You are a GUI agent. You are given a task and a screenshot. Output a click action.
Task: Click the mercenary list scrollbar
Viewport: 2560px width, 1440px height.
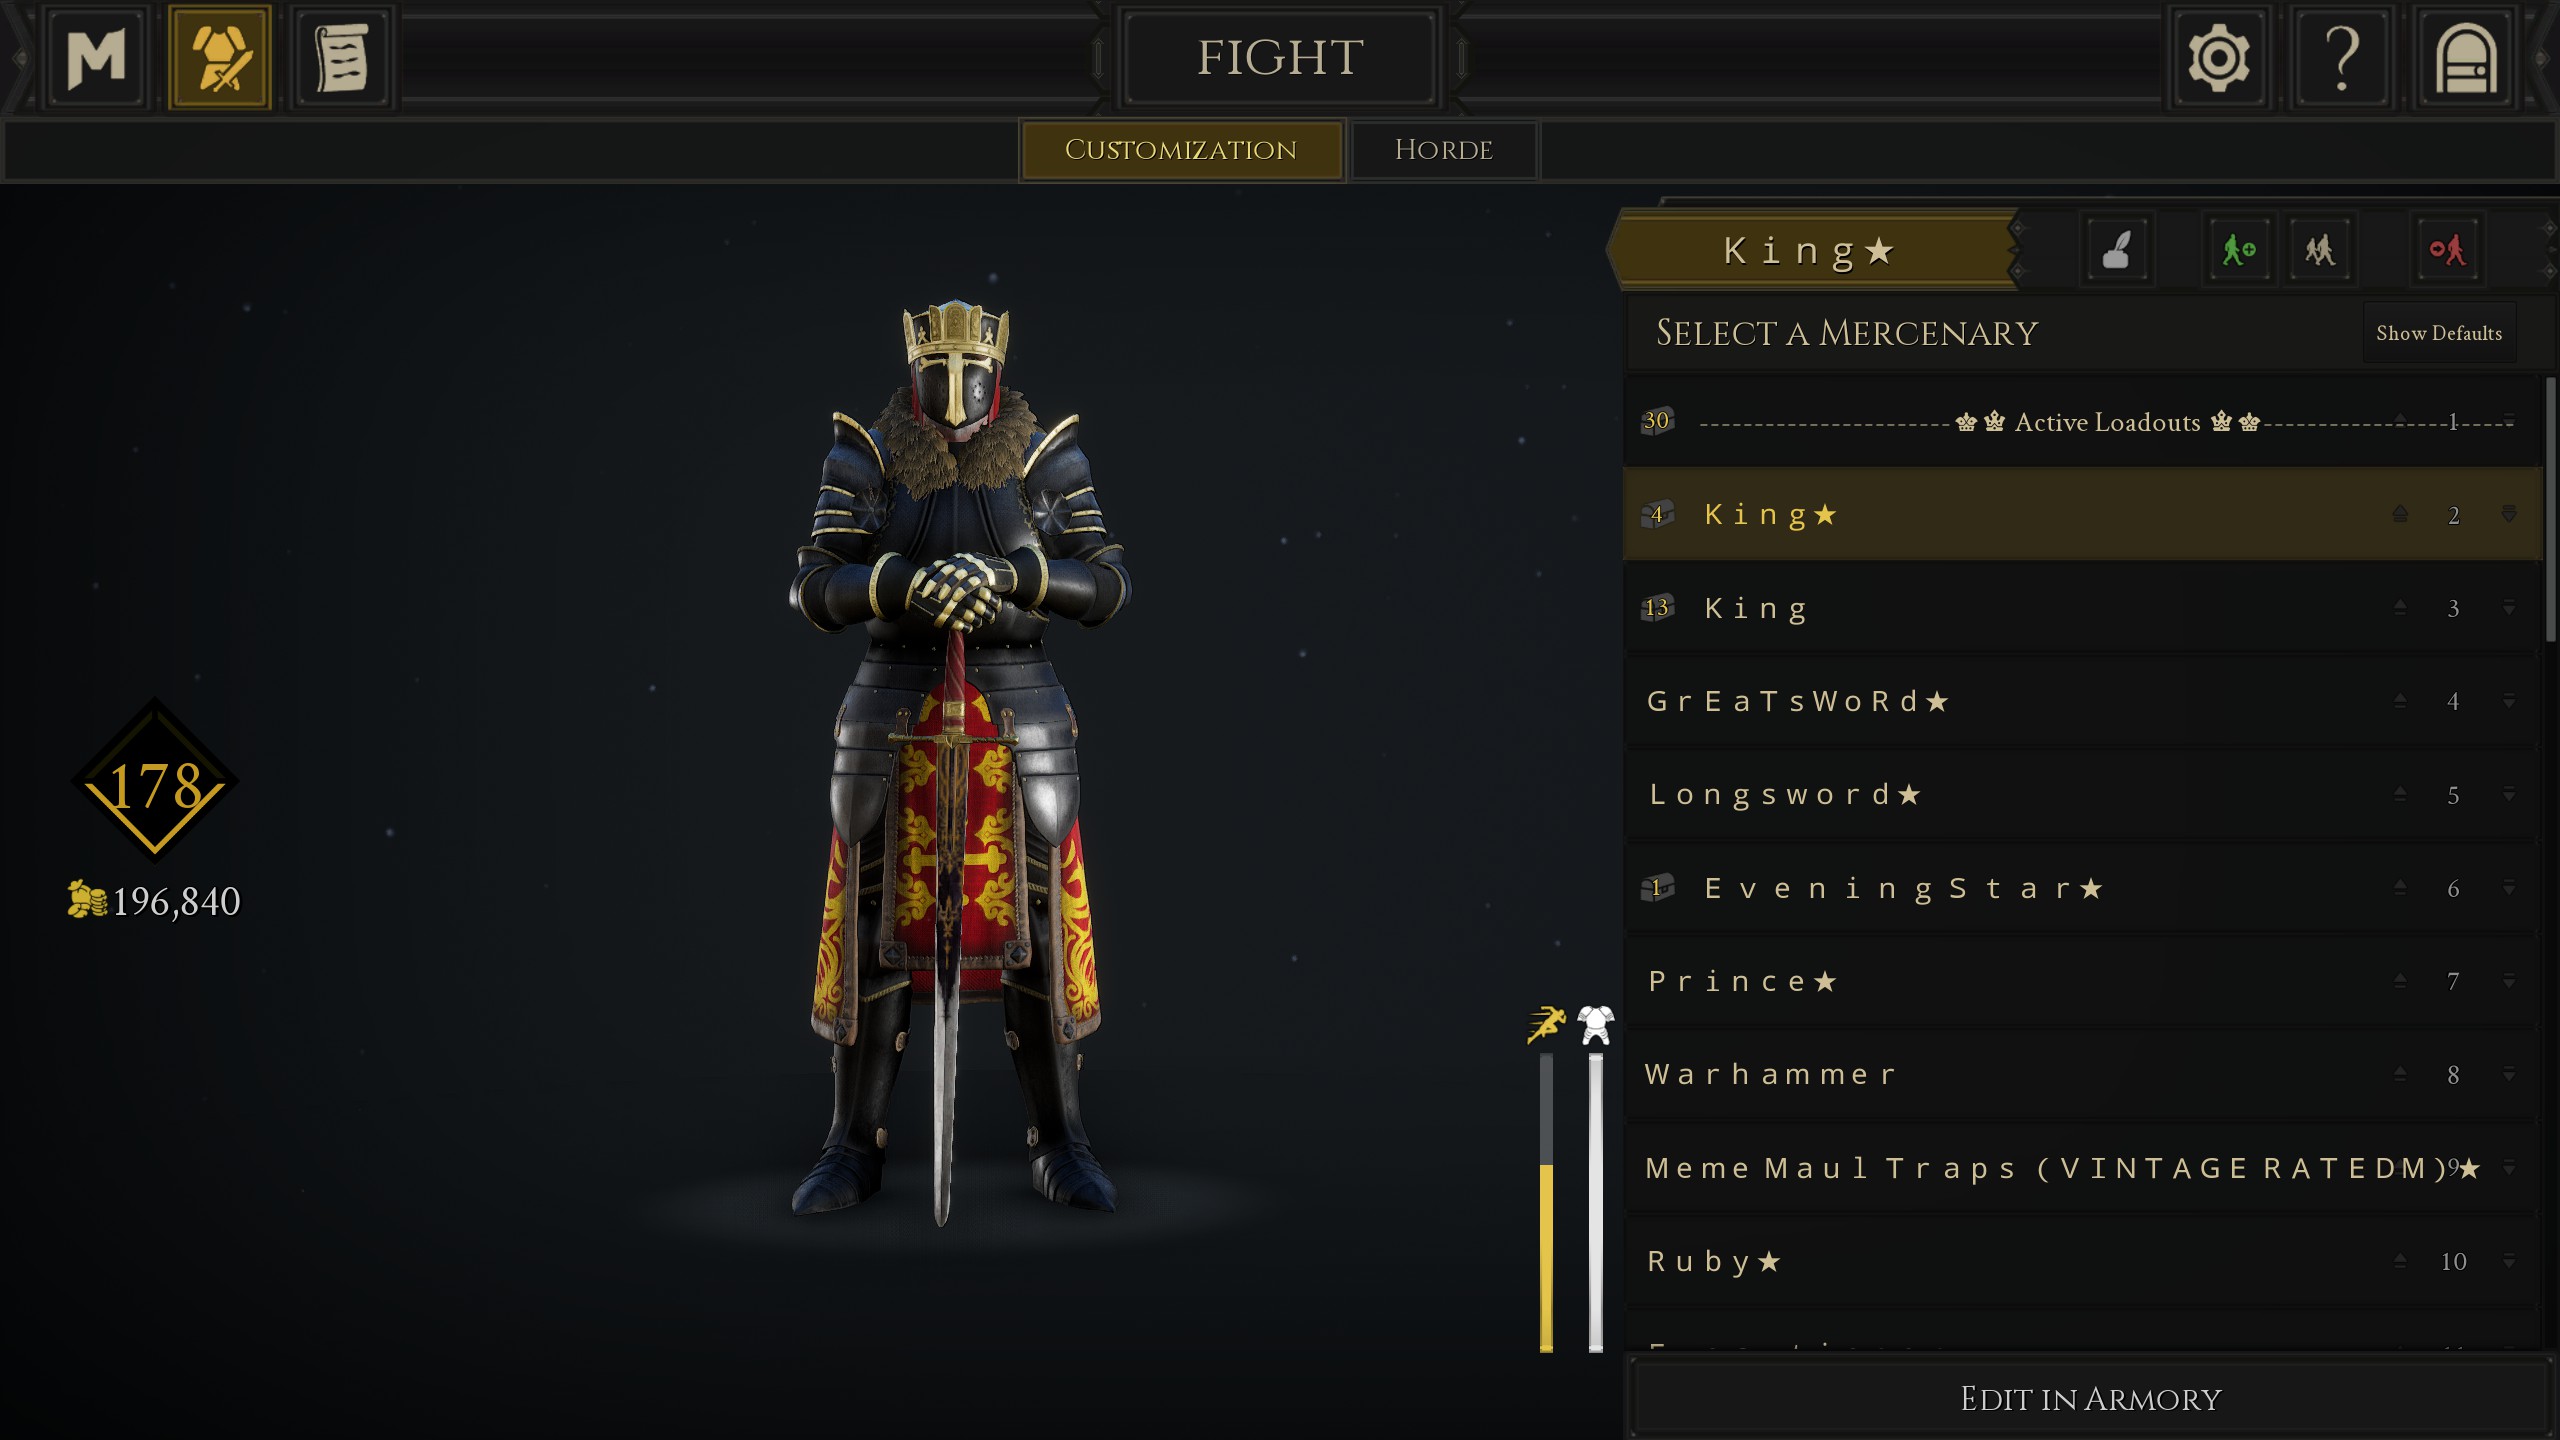(x=2550, y=510)
